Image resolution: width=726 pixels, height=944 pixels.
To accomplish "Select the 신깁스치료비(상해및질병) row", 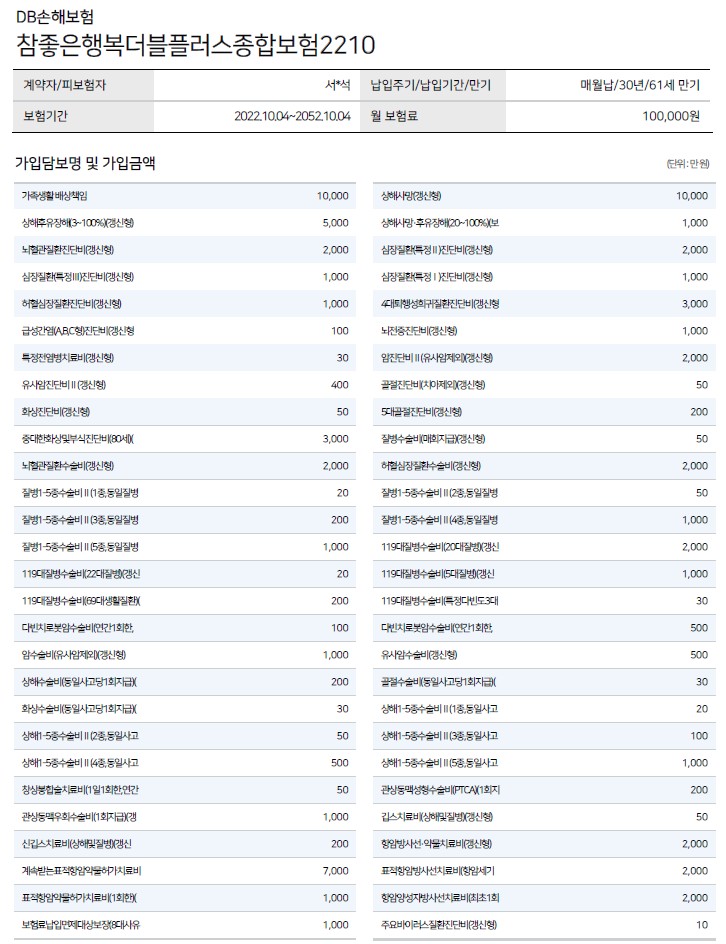I will tap(185, 844).
